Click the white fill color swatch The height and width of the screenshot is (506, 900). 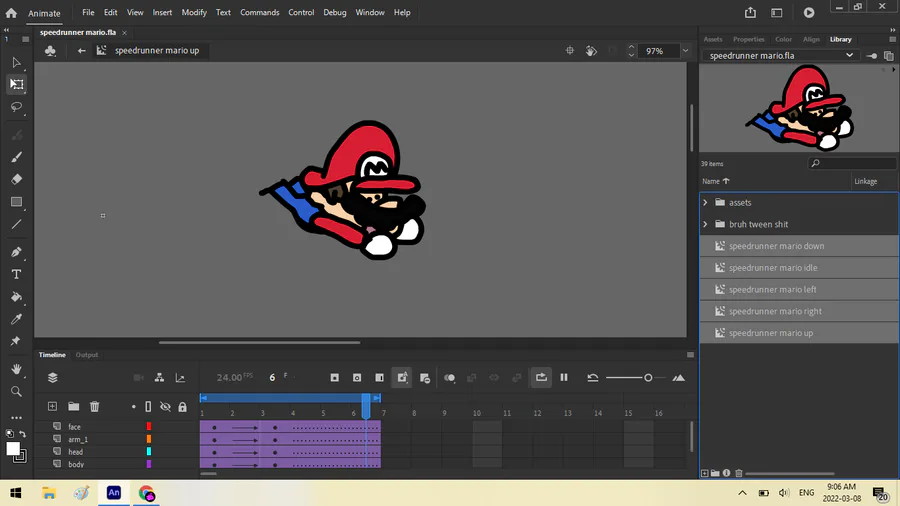coord(13,449)
